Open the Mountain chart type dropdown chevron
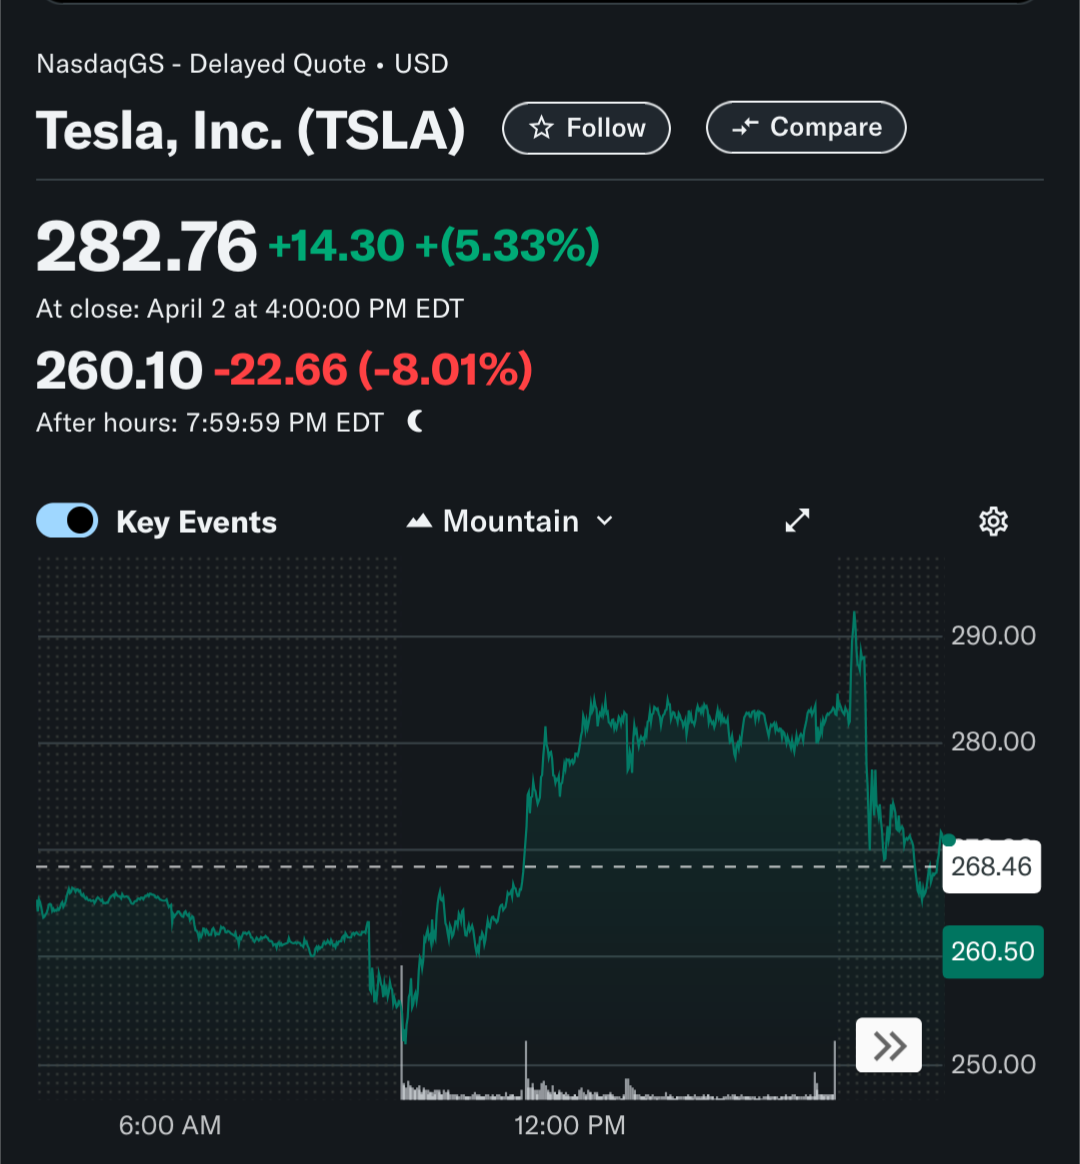Image resolution: width=1080 pixels, height=1164 pixels. click(x=604, y=521)
